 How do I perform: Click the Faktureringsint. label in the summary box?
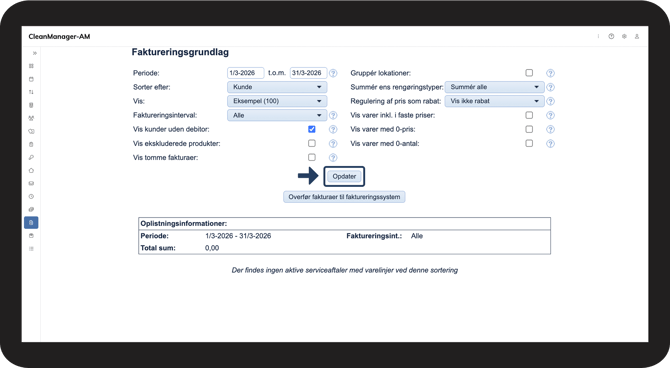(x=374, y=236)
